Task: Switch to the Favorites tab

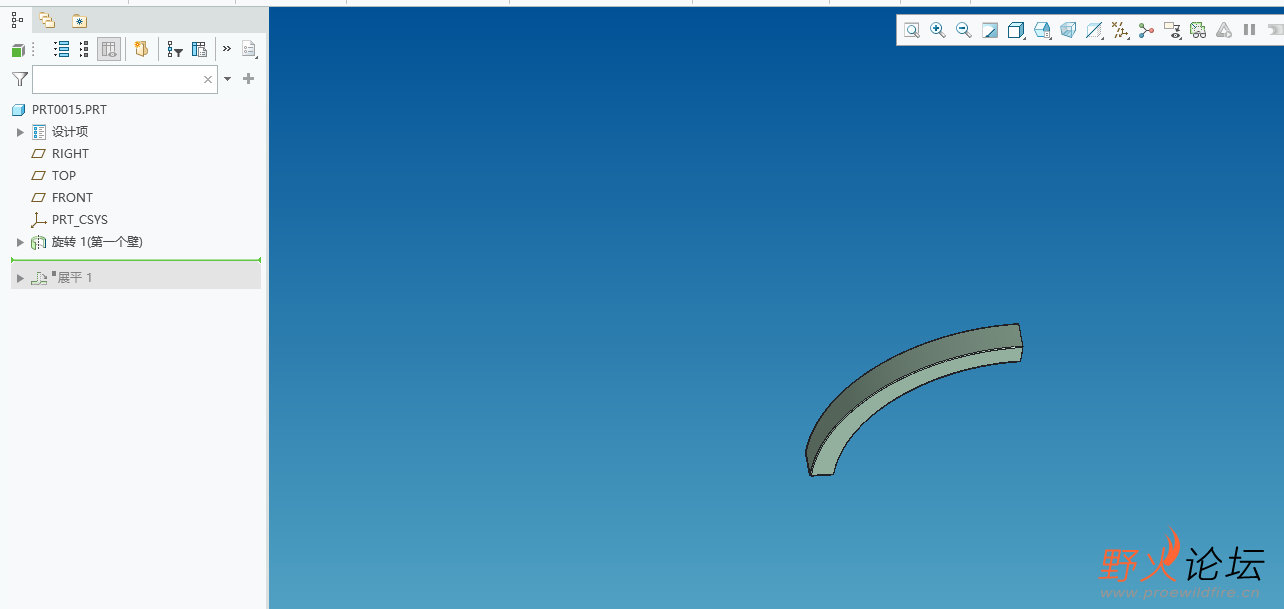Action: [78, 20]
